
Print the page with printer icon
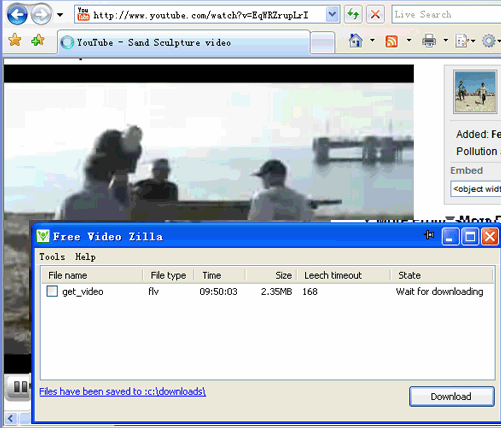pos(429,41)
